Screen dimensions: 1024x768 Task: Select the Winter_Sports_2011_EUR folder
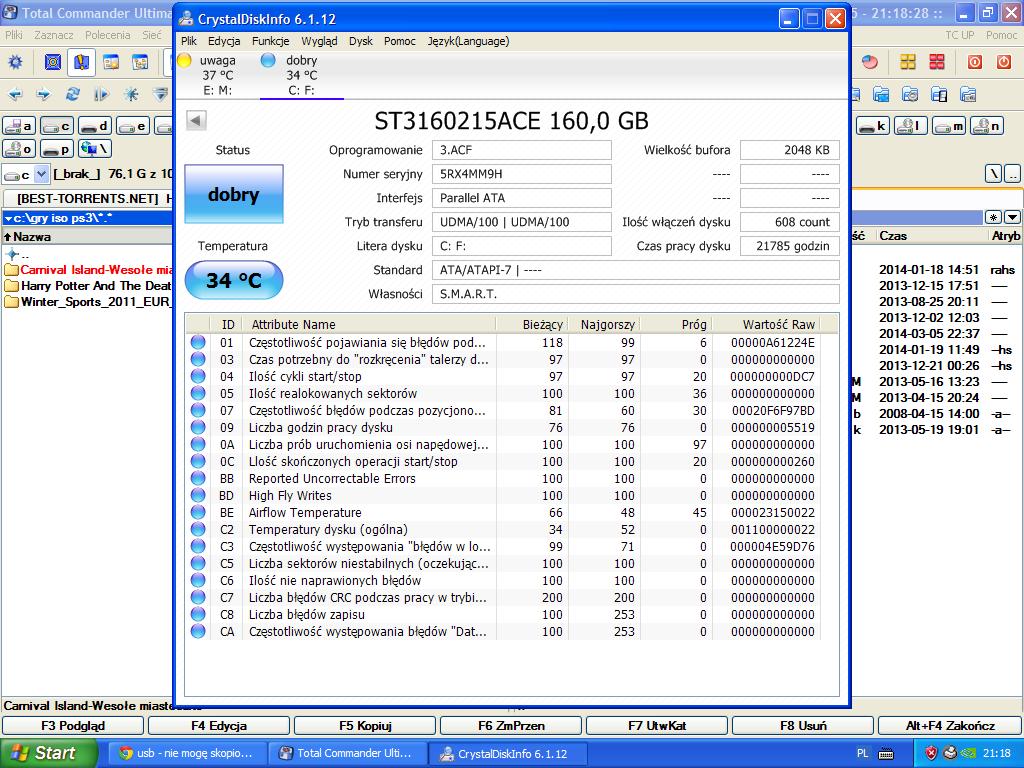(x=88, y=302)
